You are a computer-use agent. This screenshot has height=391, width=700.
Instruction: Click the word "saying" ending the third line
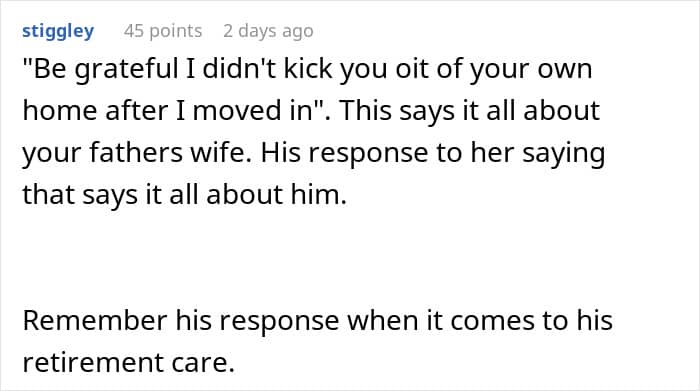tap(563, 154)
